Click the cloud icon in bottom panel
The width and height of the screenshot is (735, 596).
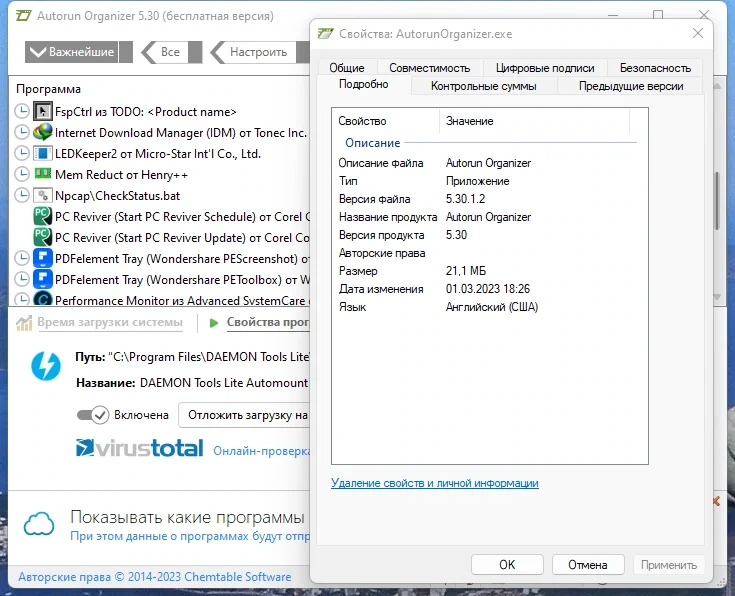coord(39,524)
